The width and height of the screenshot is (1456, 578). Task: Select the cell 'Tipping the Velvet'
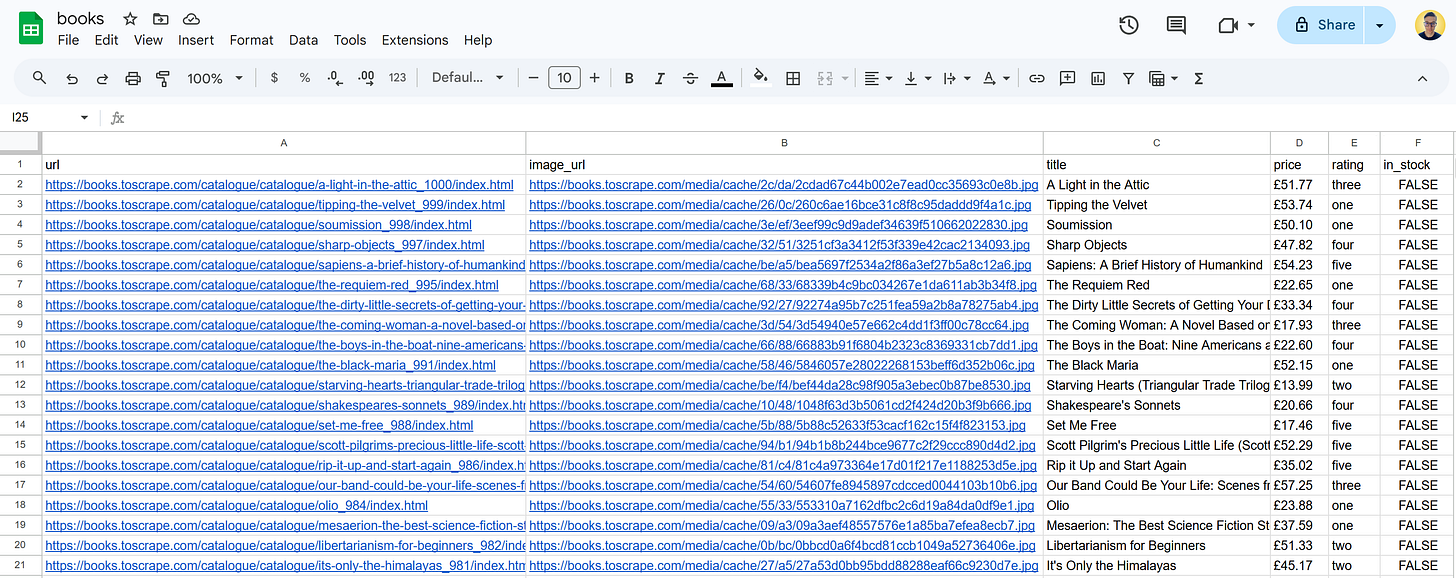click(1157, 205)
